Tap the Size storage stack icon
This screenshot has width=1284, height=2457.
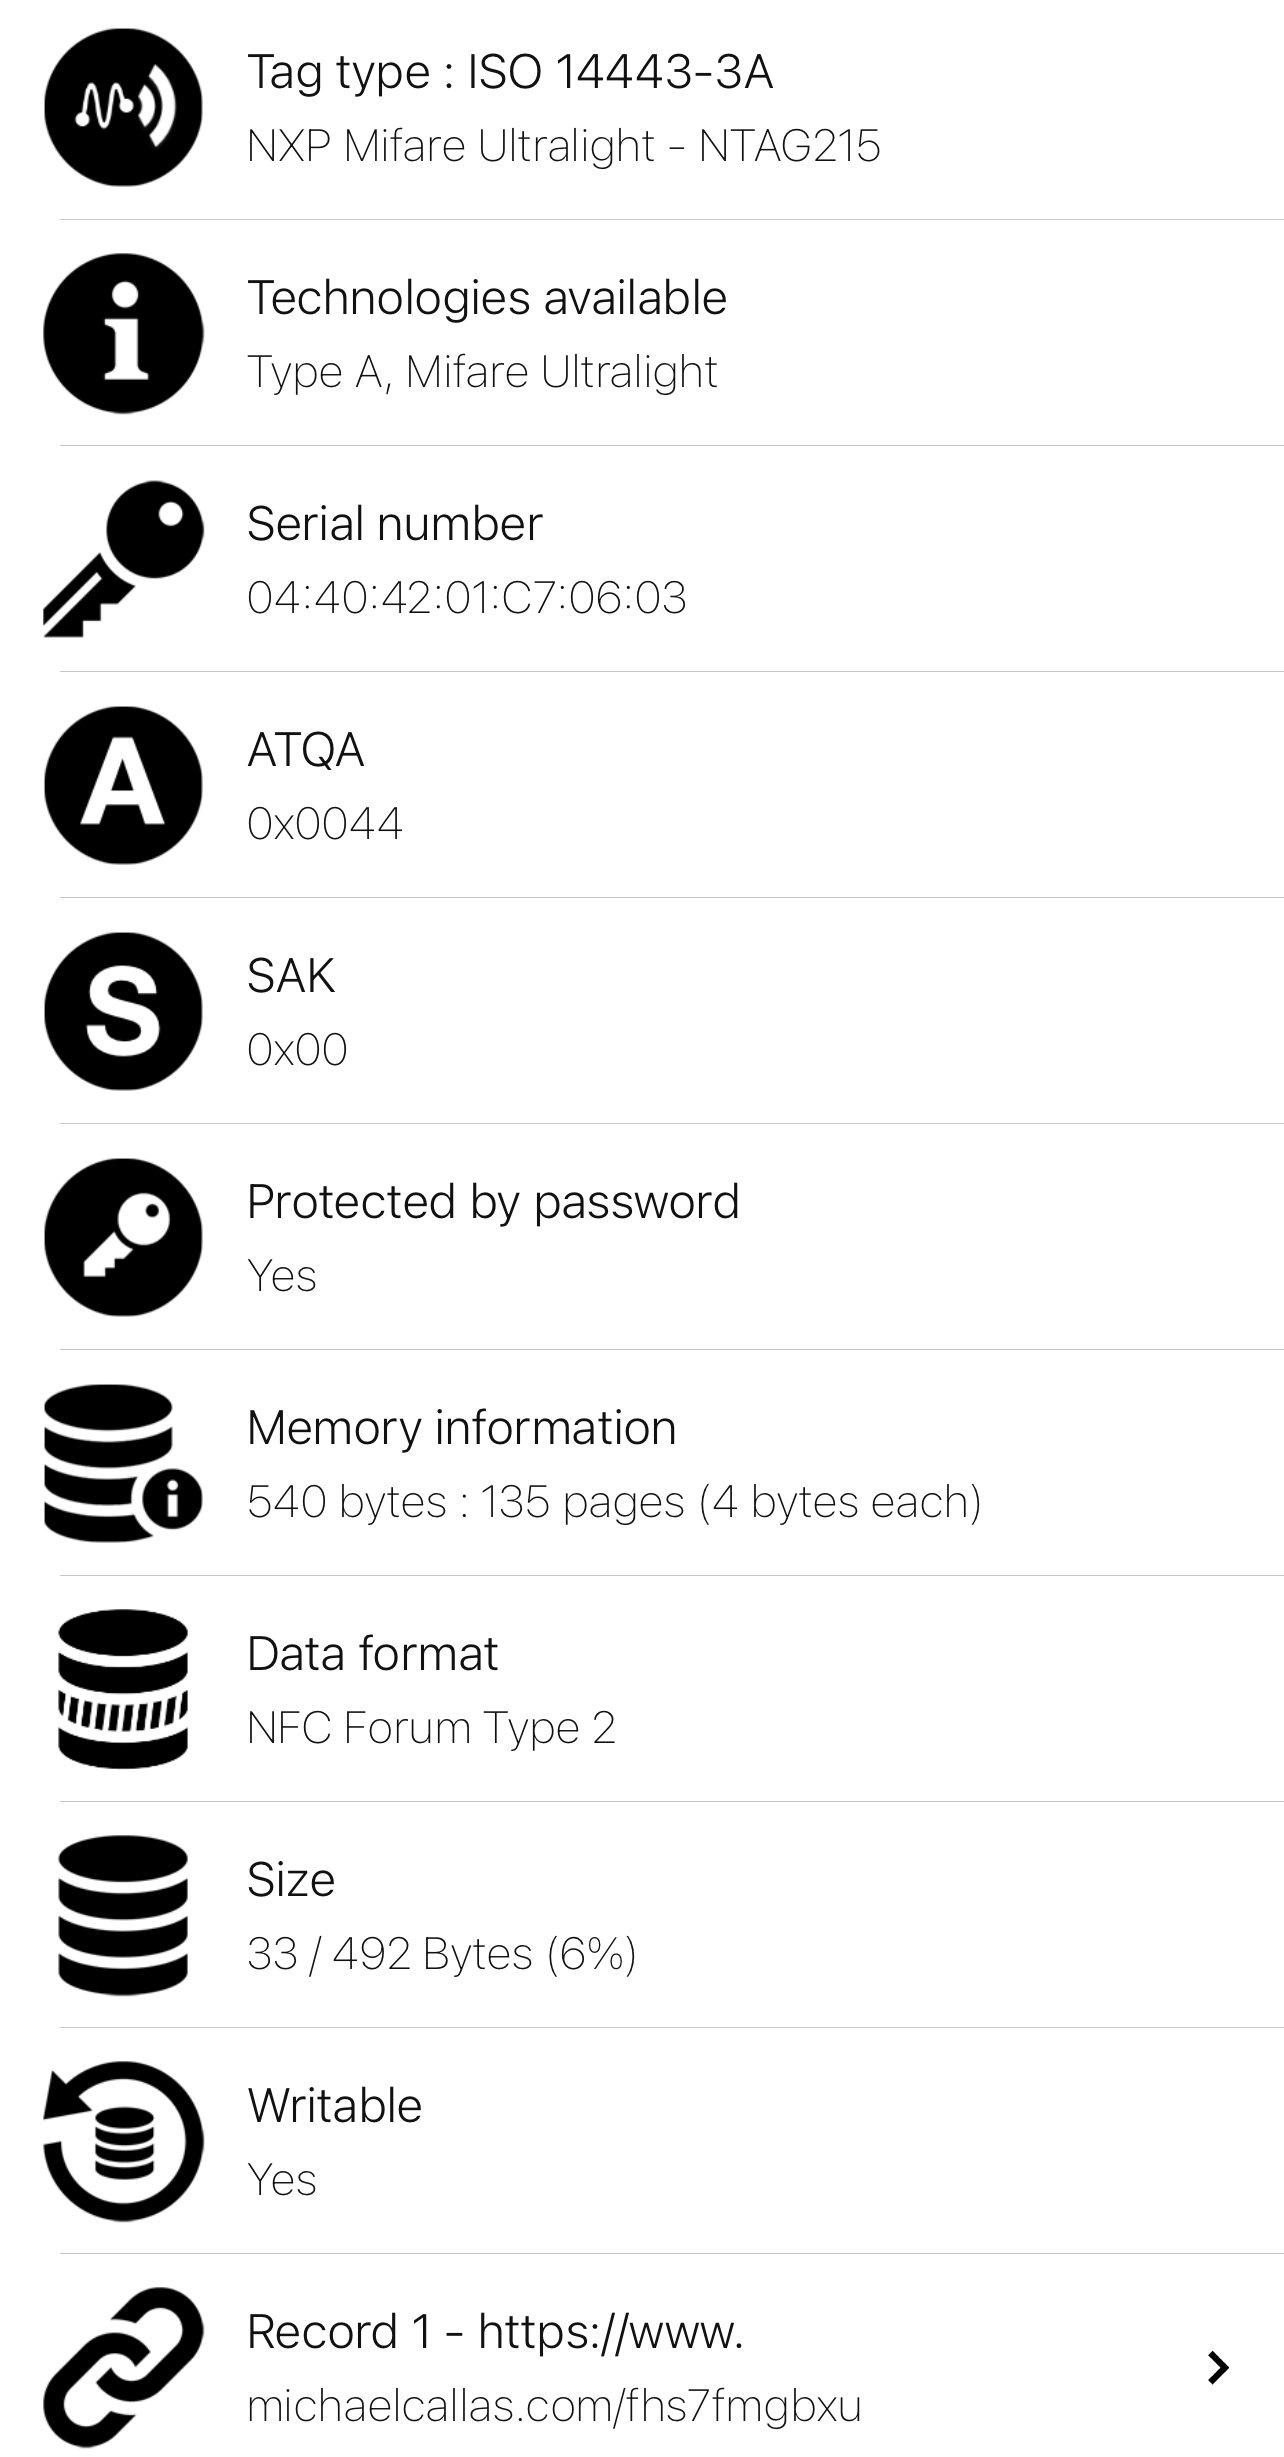123,1915
